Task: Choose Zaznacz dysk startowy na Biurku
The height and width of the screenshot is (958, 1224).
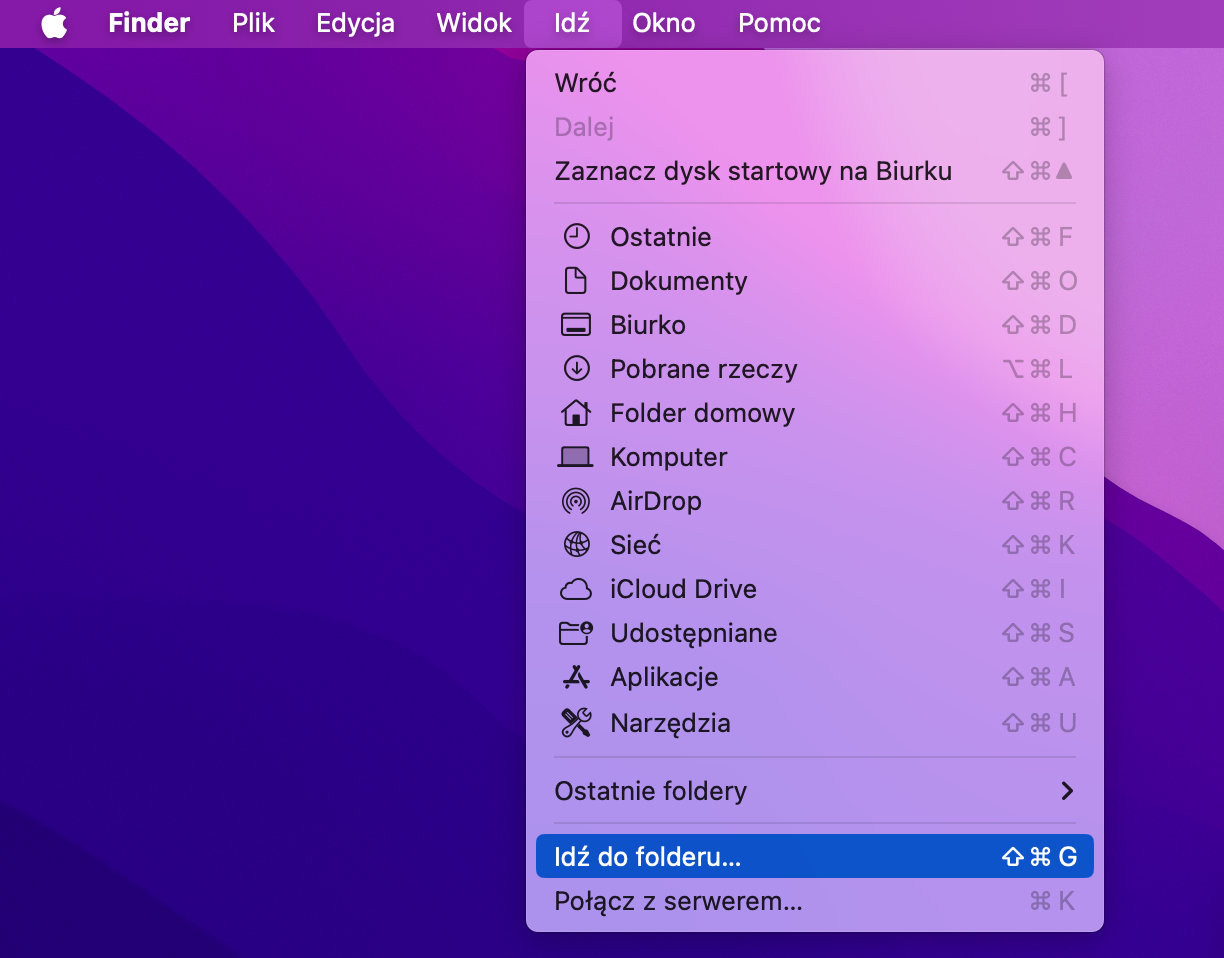Action: (x=815, y=171)
